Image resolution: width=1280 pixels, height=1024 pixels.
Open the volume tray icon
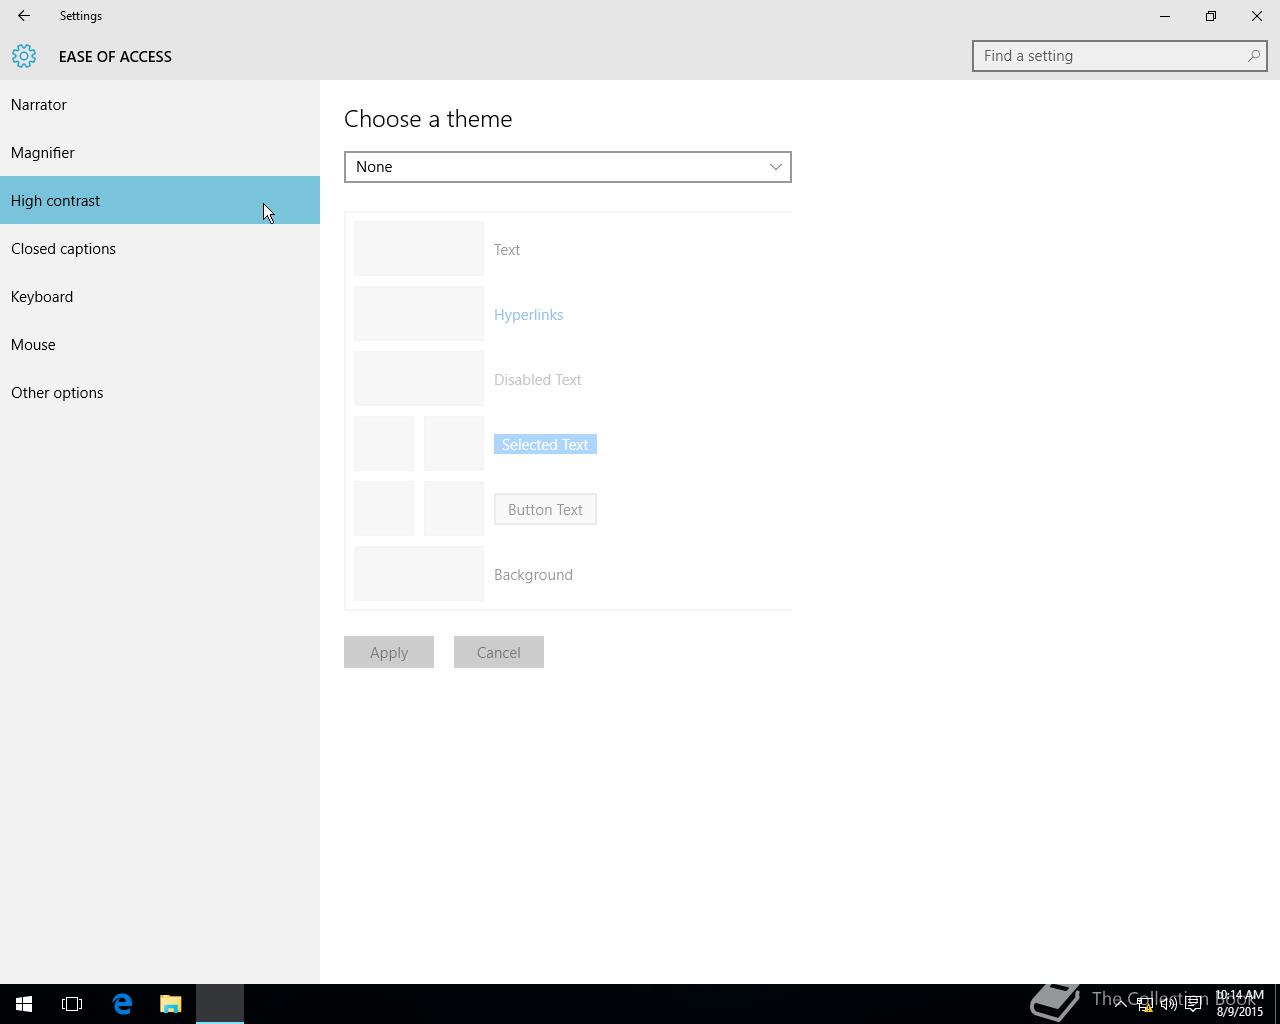pos(1169,1004)
